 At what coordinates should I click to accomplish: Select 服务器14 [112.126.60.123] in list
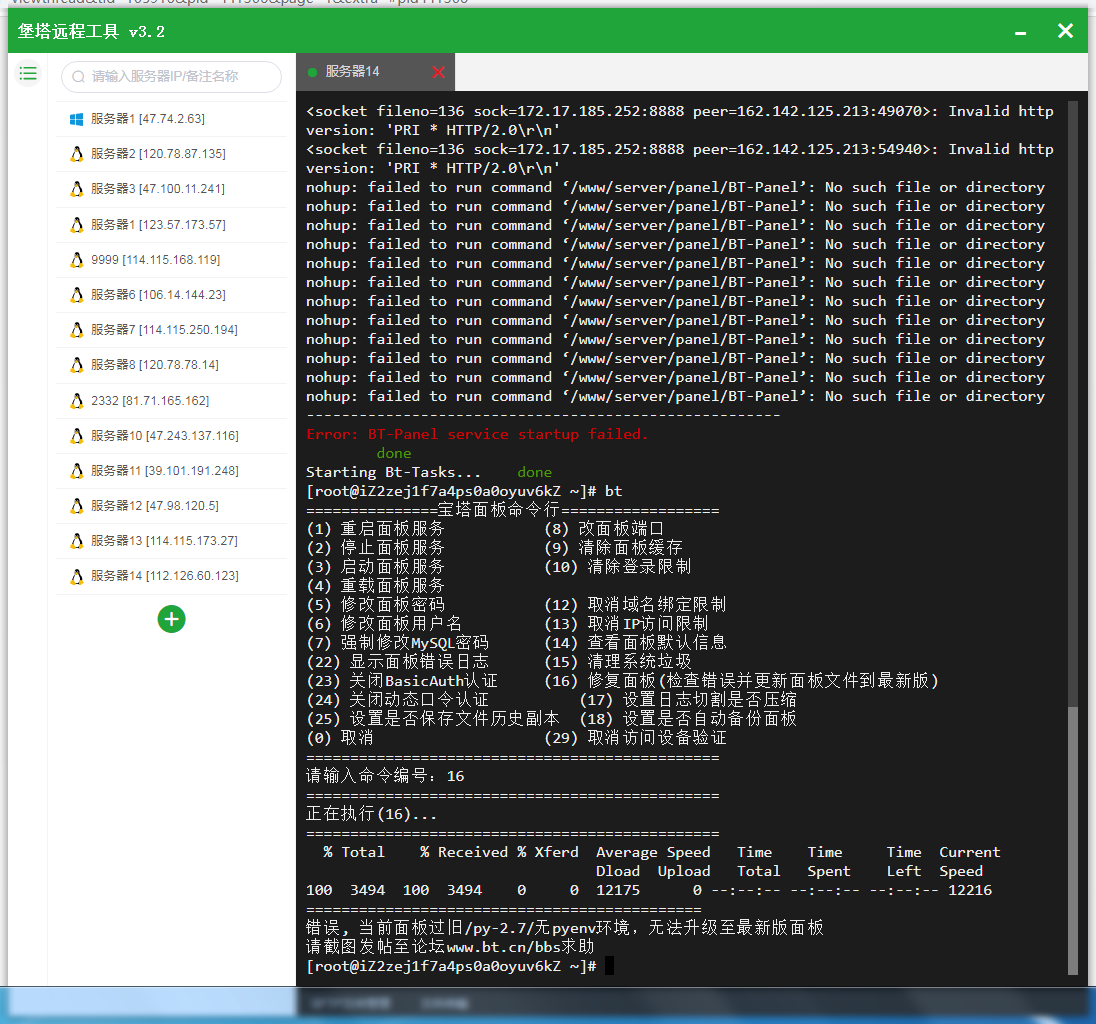pyautogui.click(x=171, y=577)
